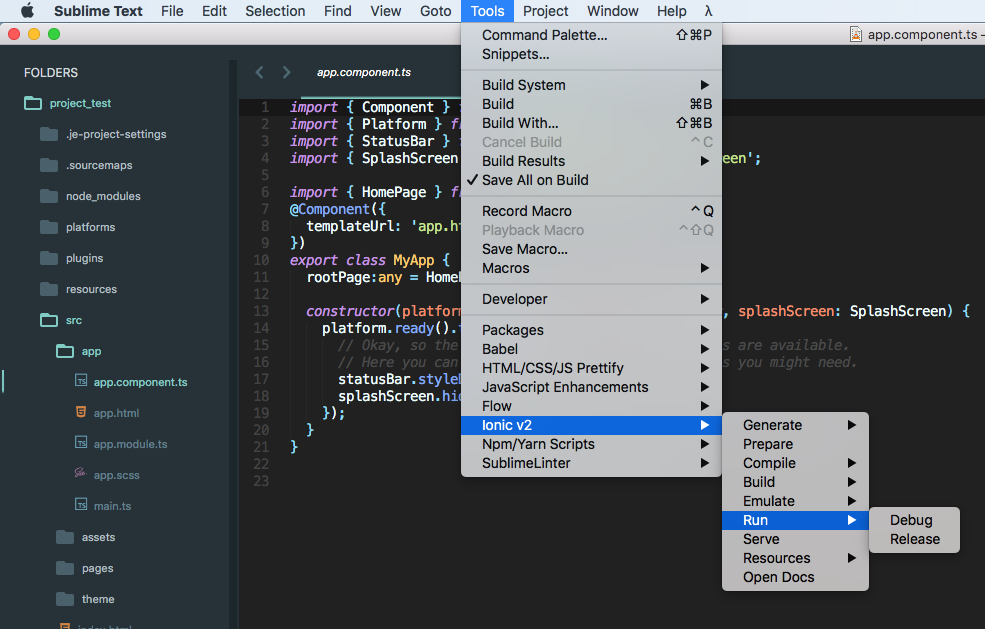Screen dimensions: 985x629
Task: Open the Project menu
Action: pos(545,11)
